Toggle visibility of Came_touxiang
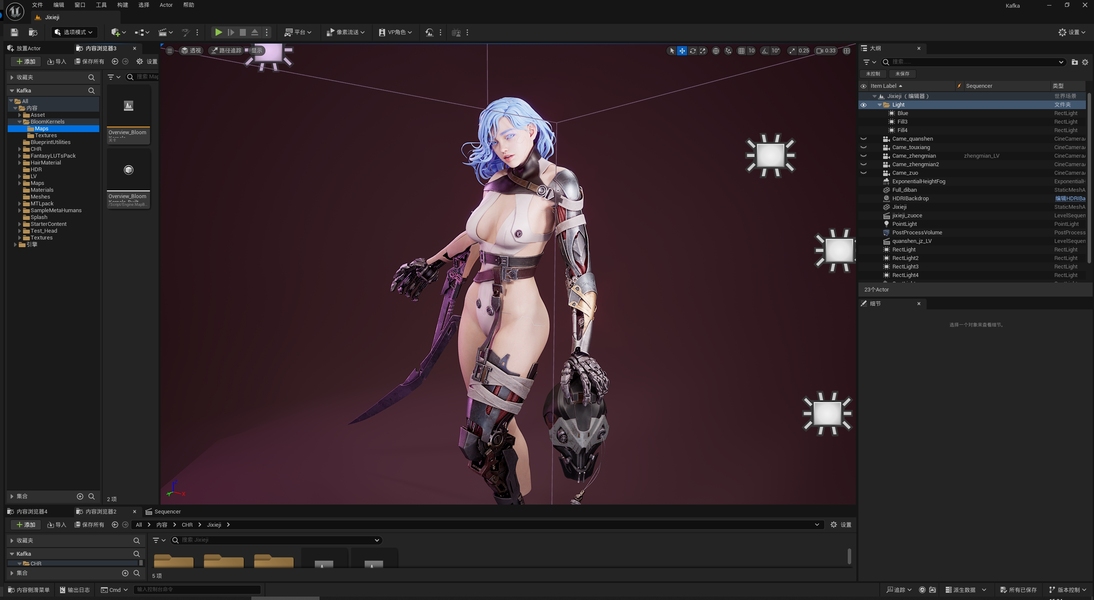Image resolution: width=1094 pixels, height=600 pixels. tap(864, 147)
